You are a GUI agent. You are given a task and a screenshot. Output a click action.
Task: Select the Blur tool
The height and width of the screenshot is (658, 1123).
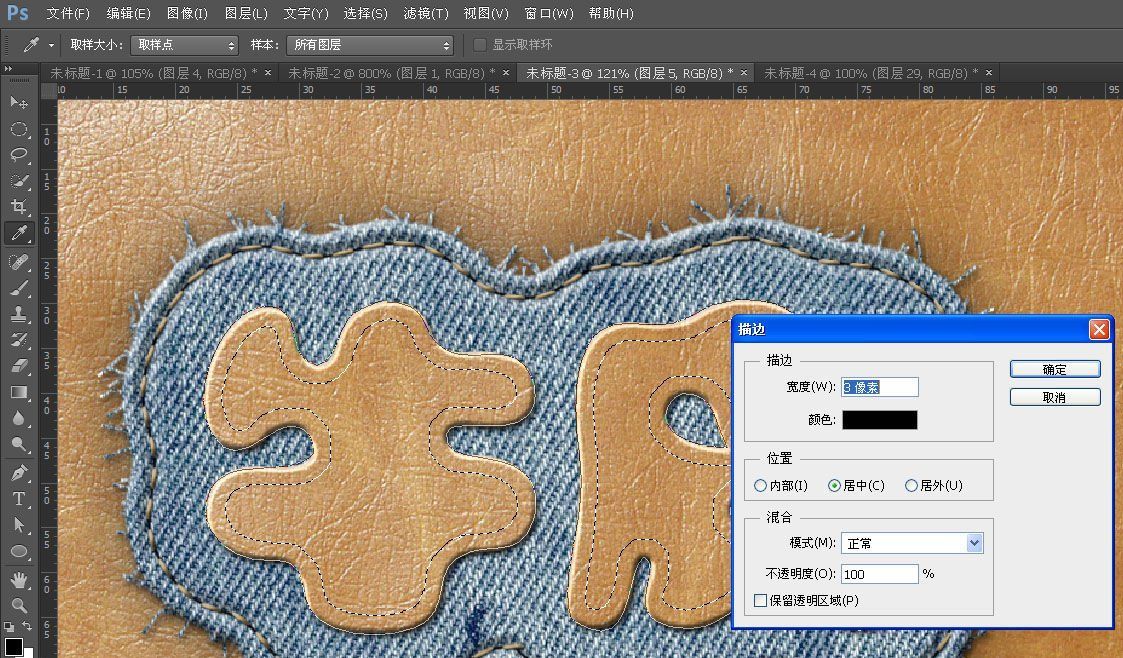point(19,418)
